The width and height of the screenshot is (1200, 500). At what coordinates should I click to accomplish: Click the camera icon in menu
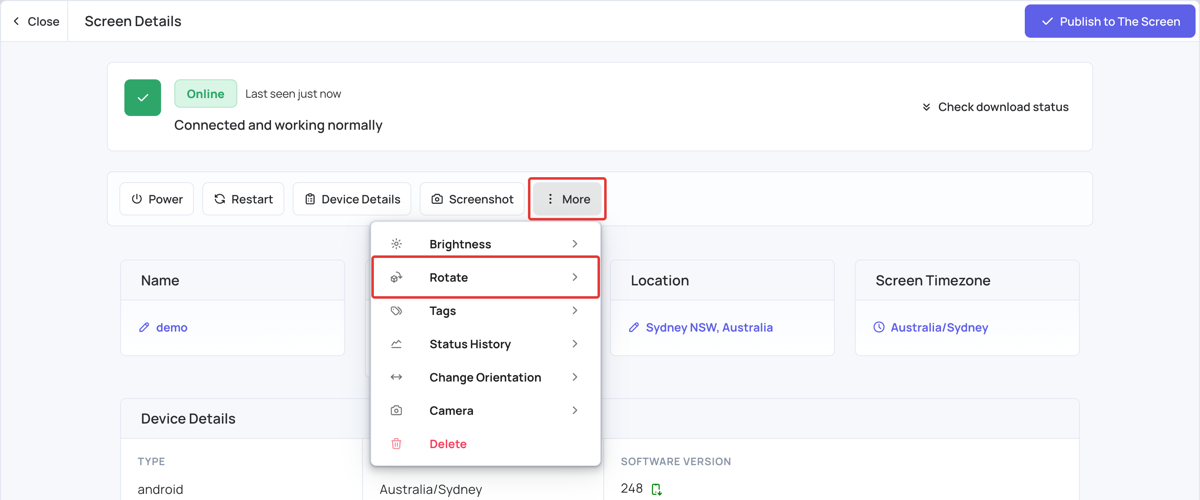pyautogui.click(x=396, y=411)
